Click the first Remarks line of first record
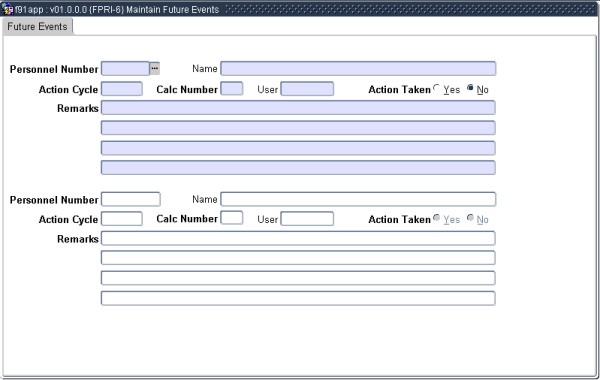Viewport: 600px width, 380px height. pyautogui.click(x=298, y=108)
